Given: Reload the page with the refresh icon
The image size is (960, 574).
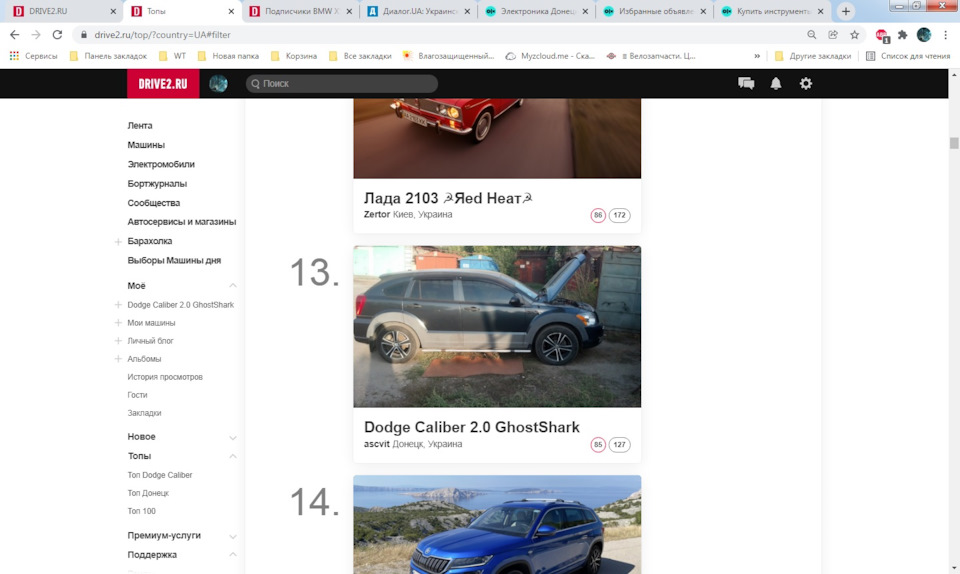Looking at the screenshot, I should [x=58, y=35].
